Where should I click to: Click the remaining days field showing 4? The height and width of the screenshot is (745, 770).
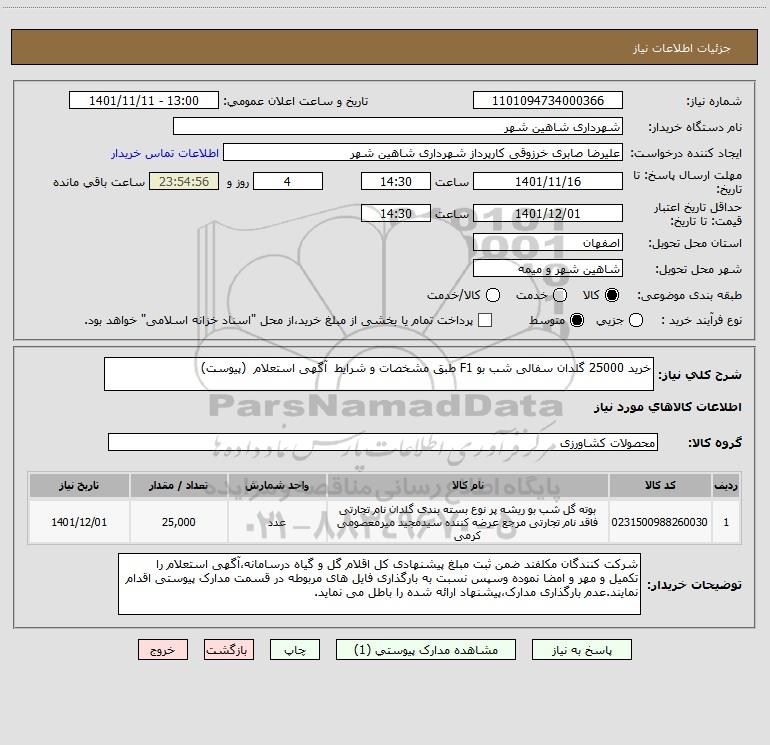tap(288, 182)
